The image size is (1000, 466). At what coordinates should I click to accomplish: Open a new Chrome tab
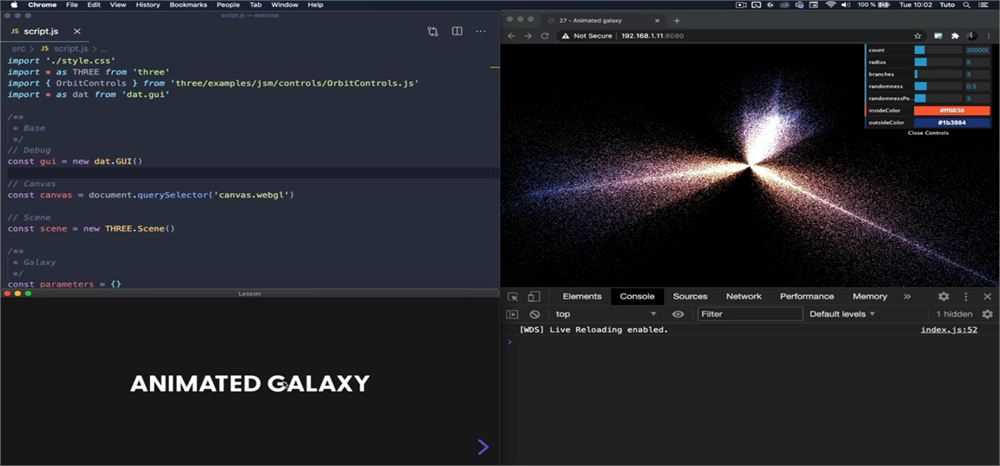click(x=677, y=20)
